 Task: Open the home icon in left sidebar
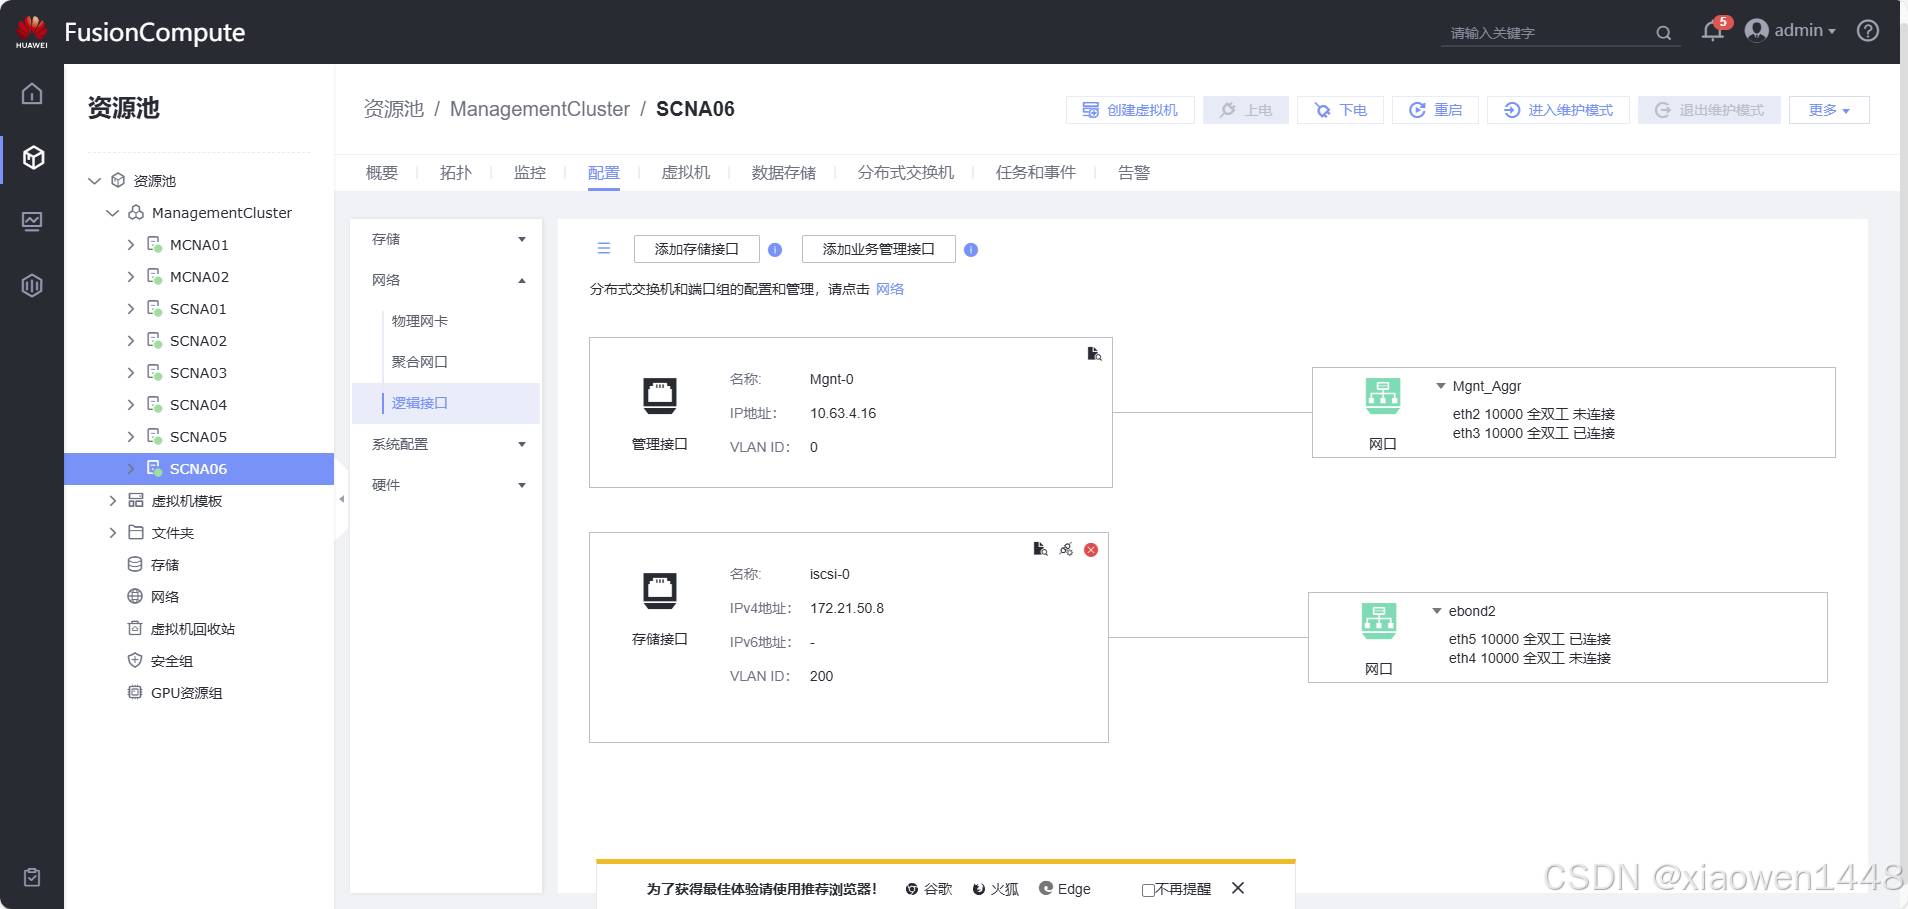point(32,94)
